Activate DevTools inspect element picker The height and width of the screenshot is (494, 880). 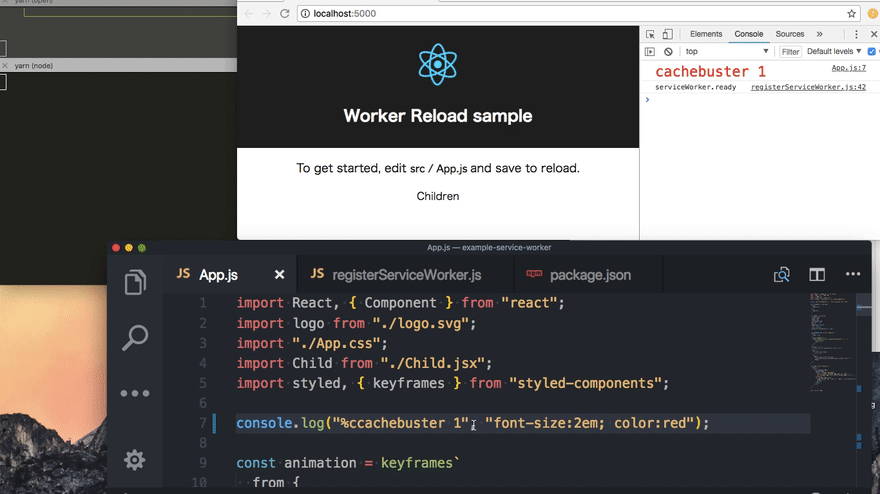[x=650, y=34]
